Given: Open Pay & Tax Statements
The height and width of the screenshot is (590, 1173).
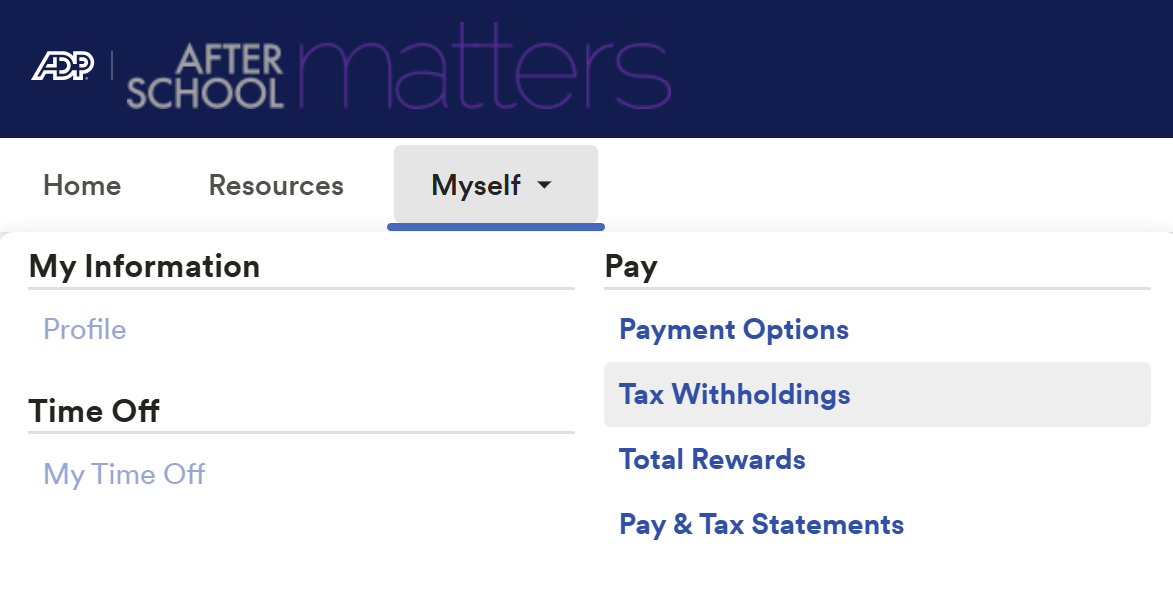Looking at the screenshot, I should click(x=761, y=525).
